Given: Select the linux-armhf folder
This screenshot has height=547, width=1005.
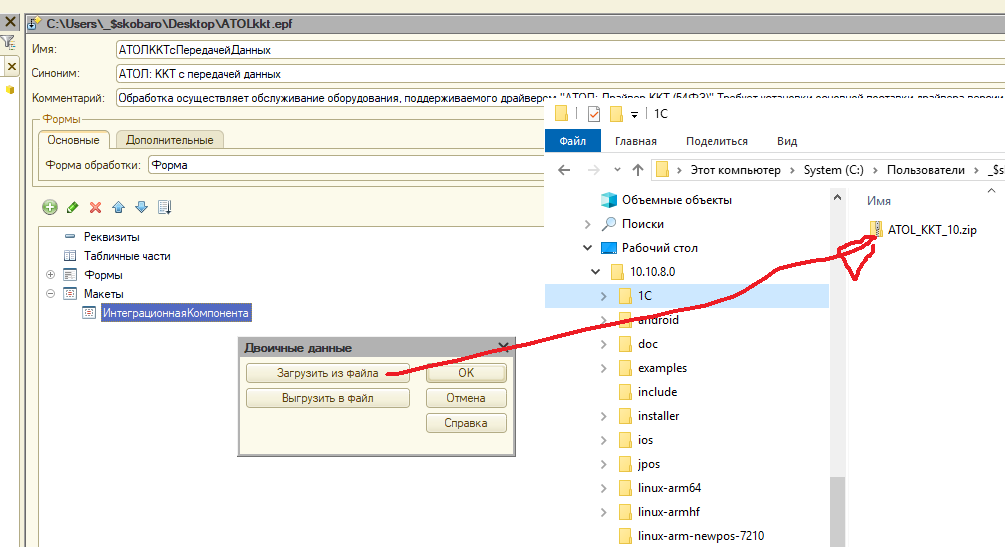Looking at the screenshot, I should click(669, 512).
